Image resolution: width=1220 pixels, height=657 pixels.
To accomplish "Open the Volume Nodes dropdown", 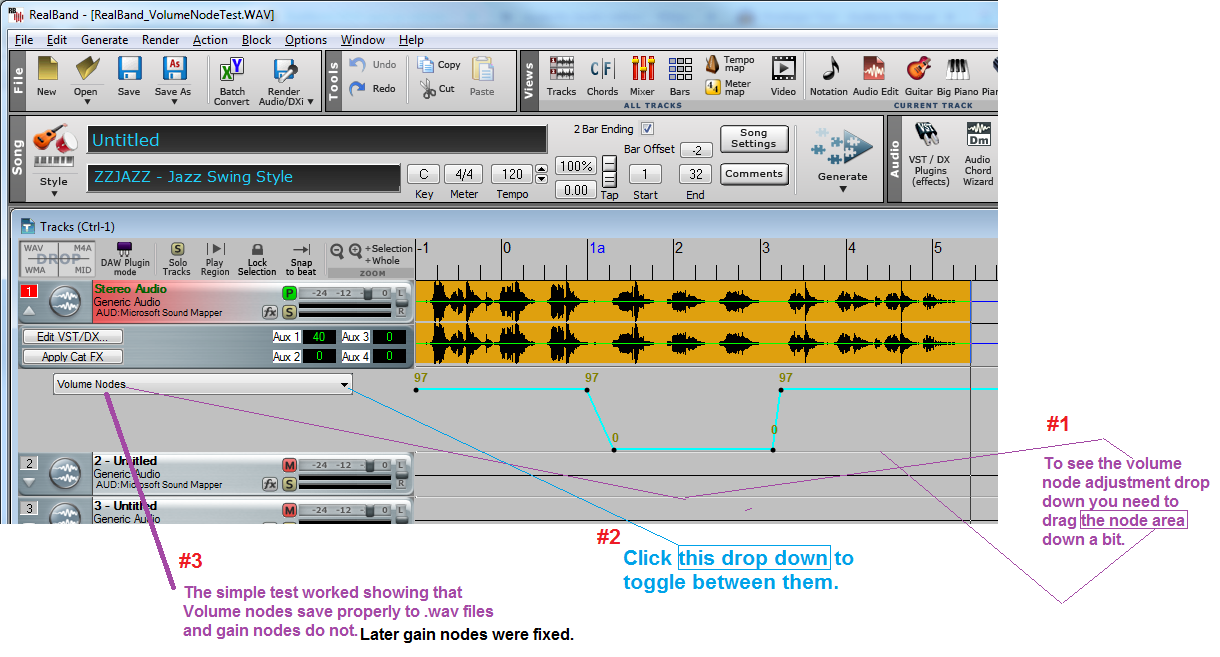I will (344, 384).
